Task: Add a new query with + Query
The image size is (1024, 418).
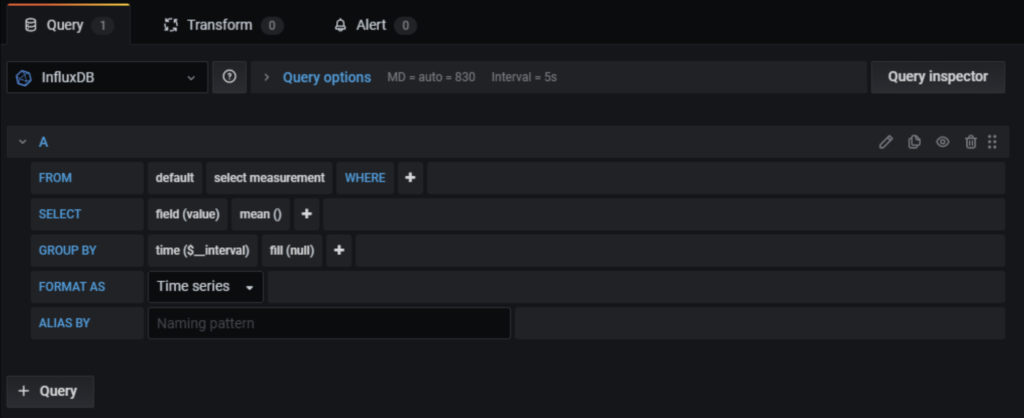Action: pos(51,391)
